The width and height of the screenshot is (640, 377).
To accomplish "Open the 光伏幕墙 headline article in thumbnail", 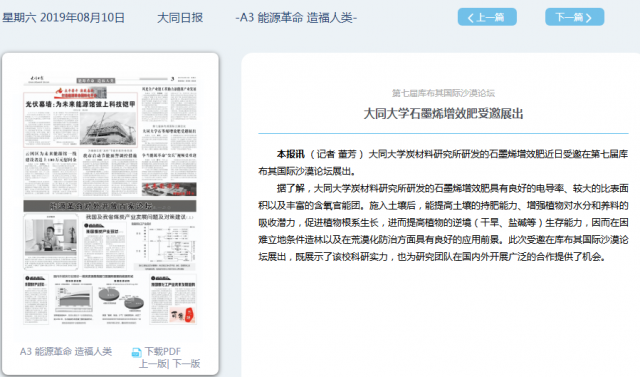I will 80,104.
